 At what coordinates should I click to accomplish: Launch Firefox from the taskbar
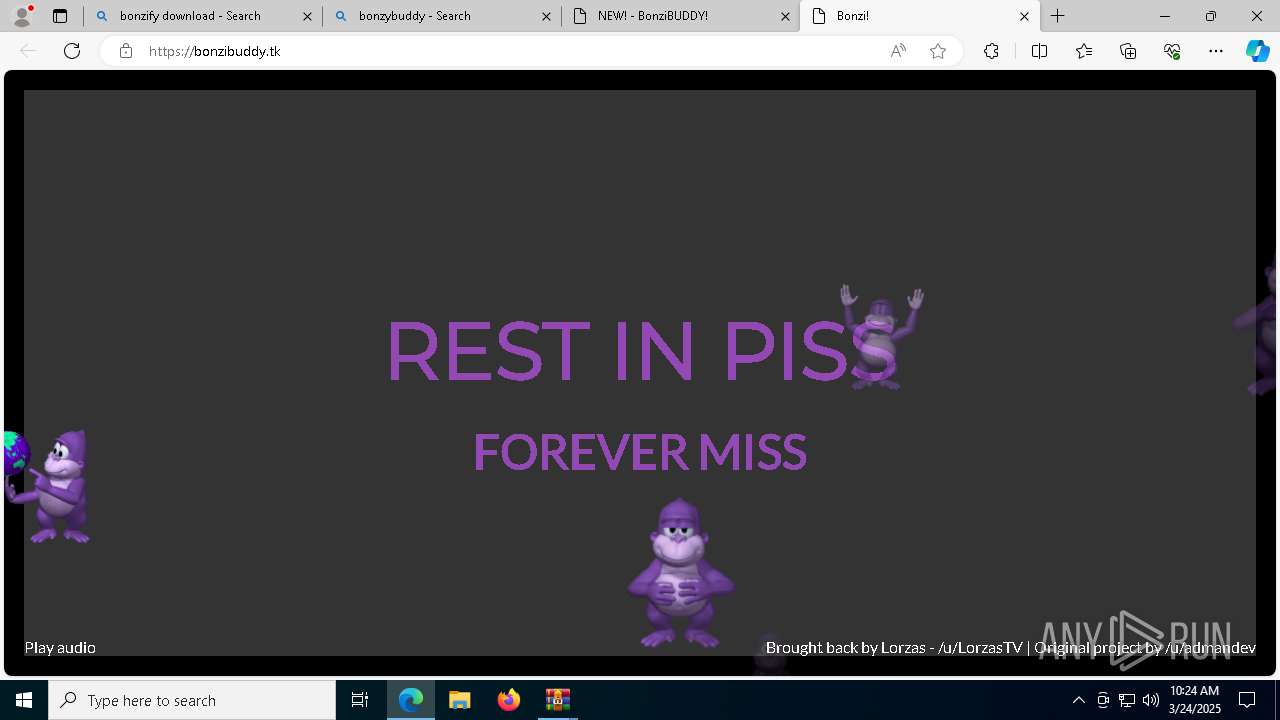pos(509,700)
